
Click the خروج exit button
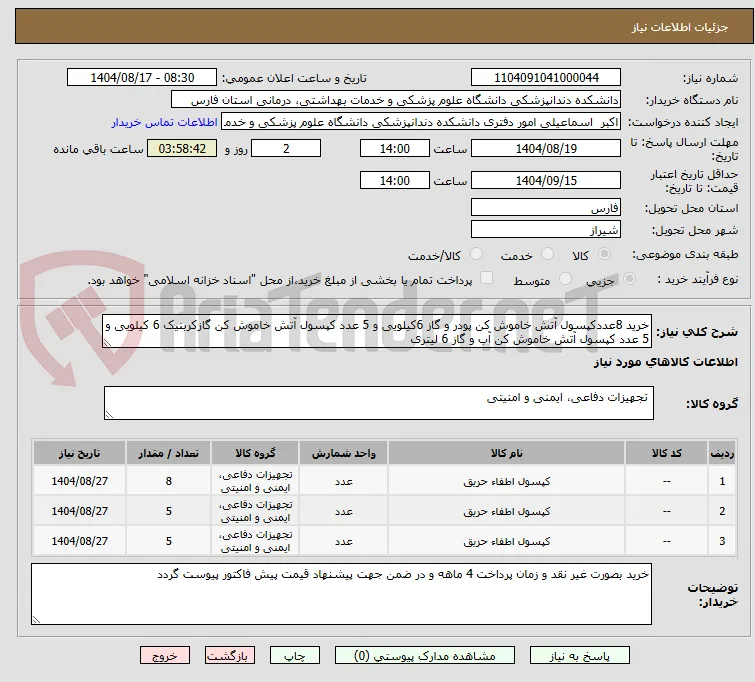165,656
